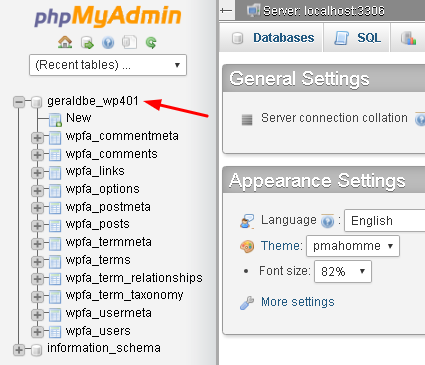The height and width of the screenshot is (365, 425).
Task: Select the geraldbe_wp401 database
Action: (x=93, y=101)
